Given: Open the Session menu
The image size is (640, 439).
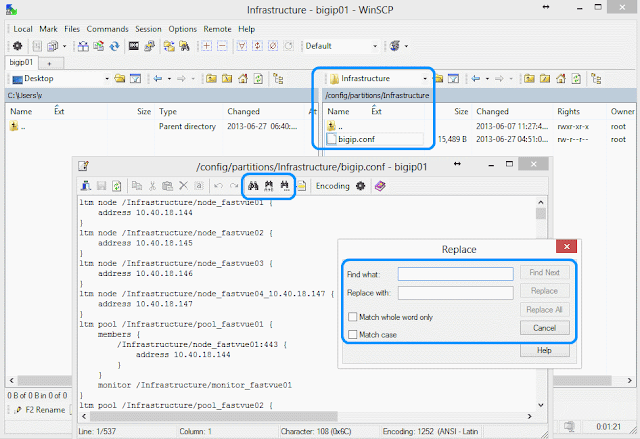Looking at the screenshot, I should pos(148,29).
